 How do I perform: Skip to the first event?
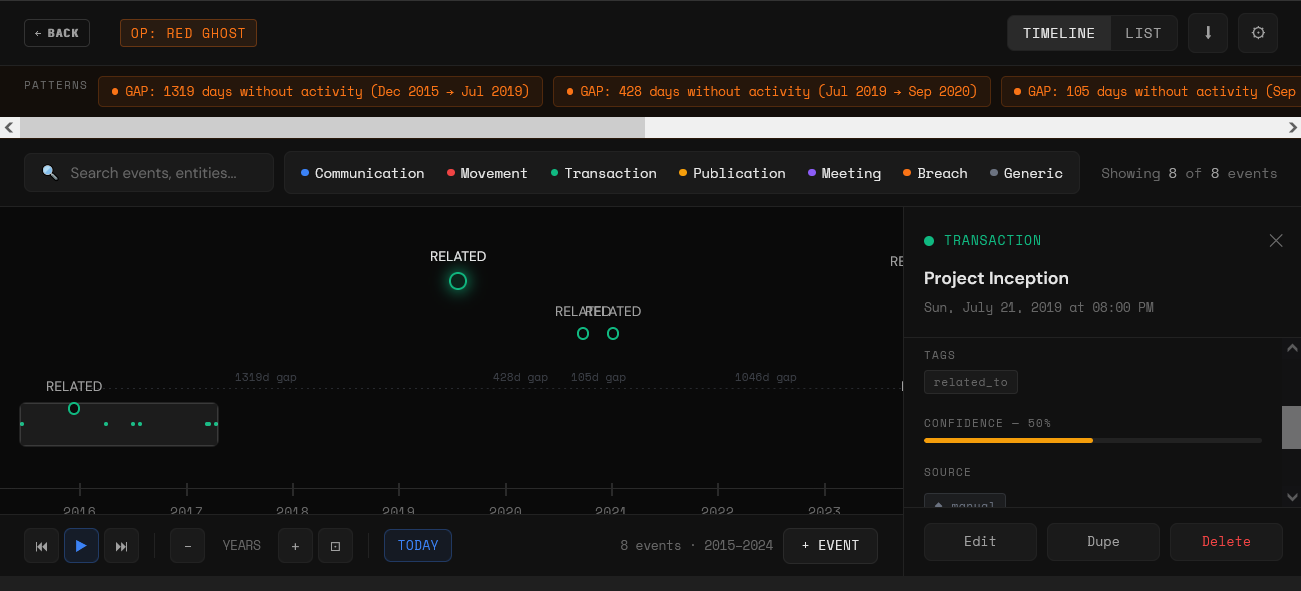(x=42, y=546)
